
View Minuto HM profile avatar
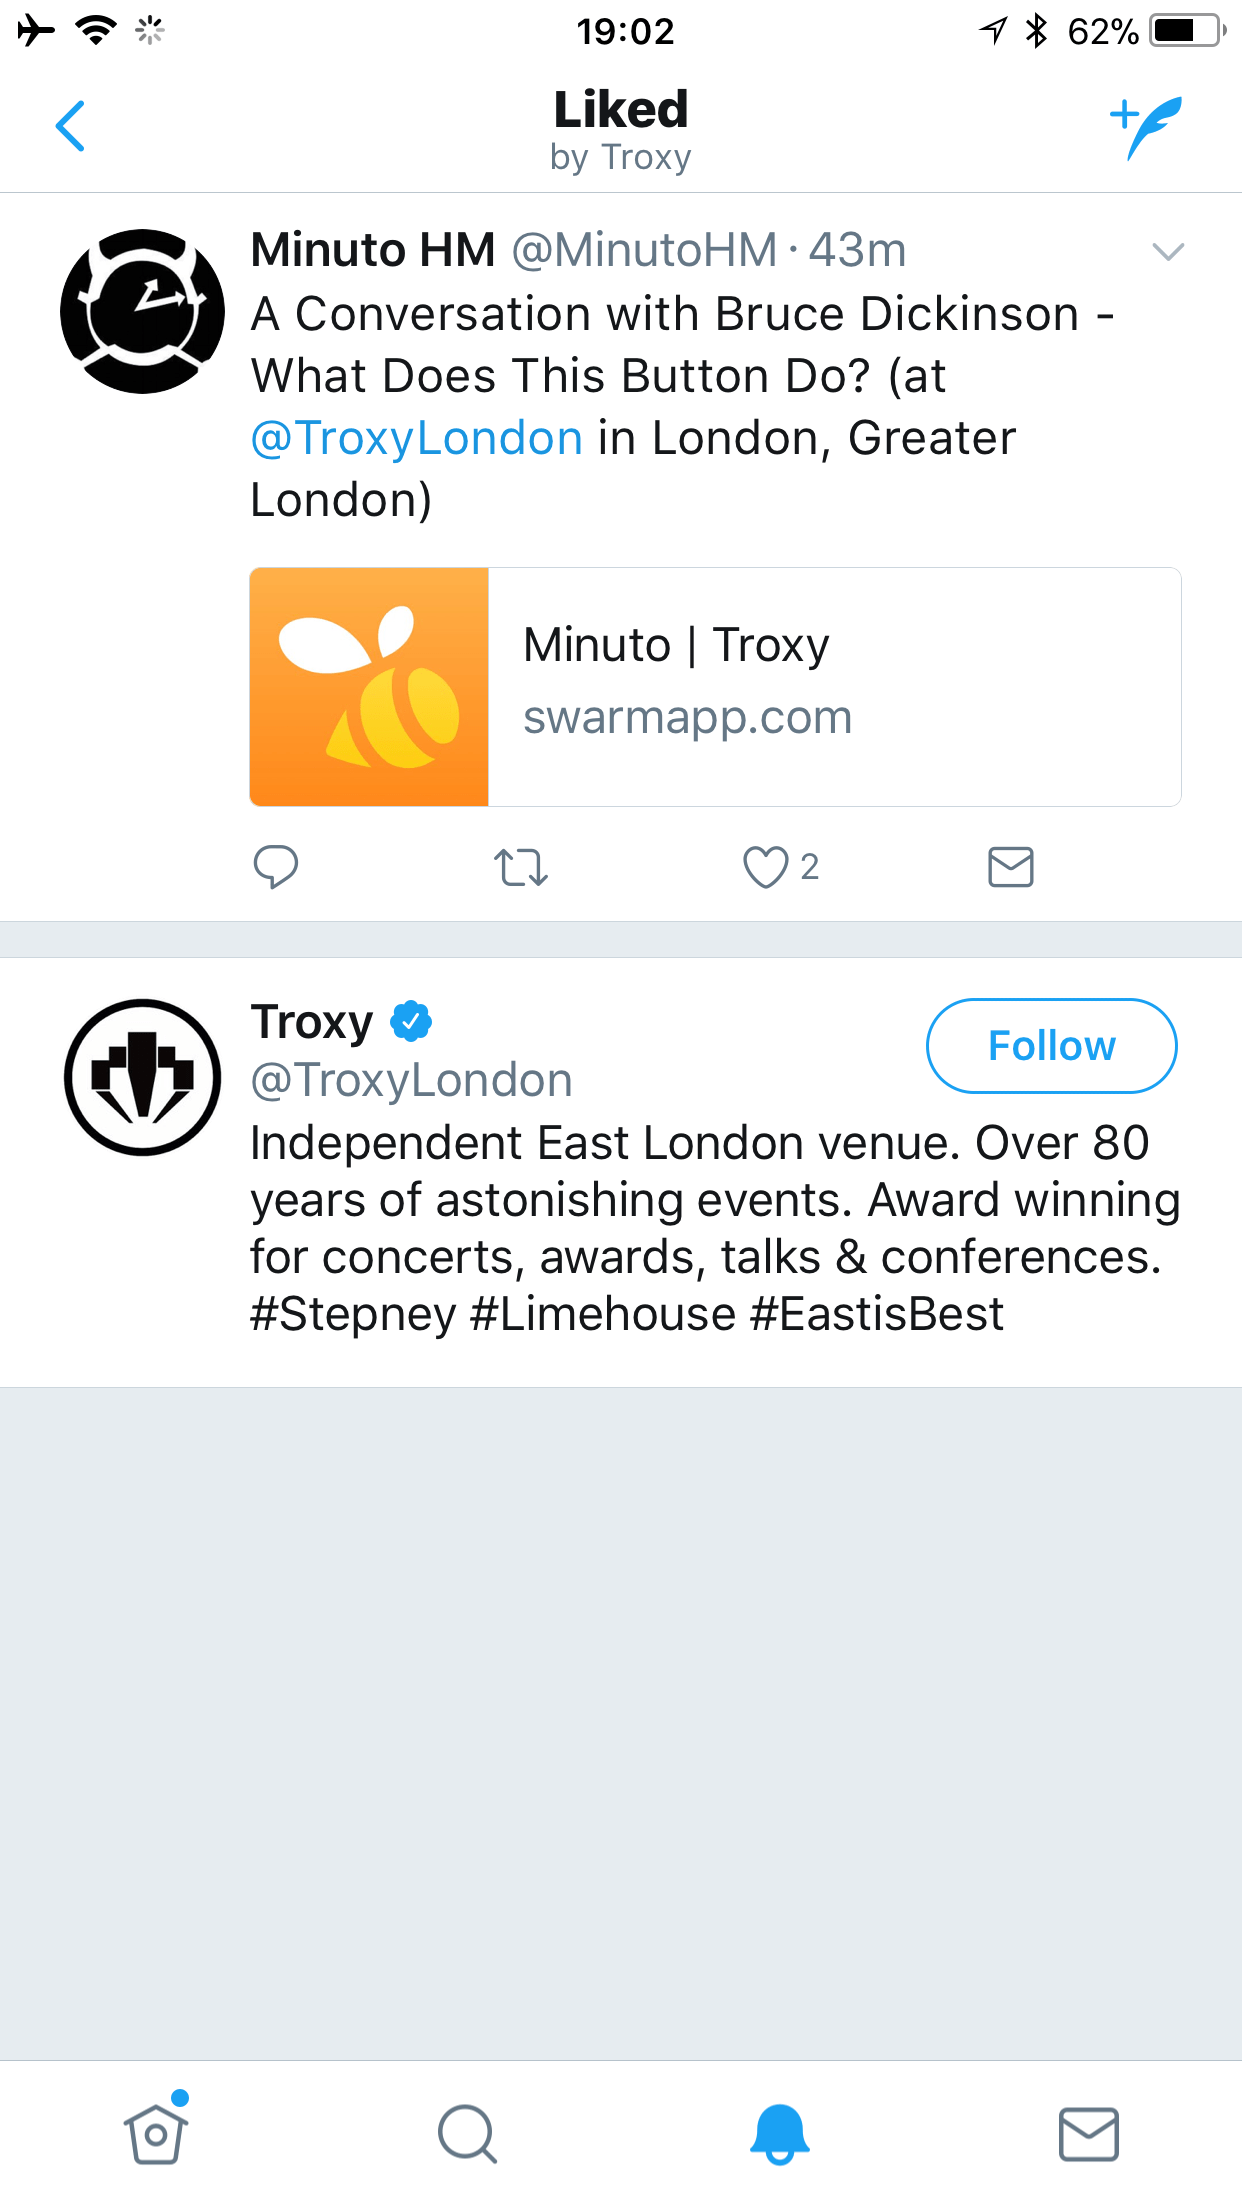[142, 311]
